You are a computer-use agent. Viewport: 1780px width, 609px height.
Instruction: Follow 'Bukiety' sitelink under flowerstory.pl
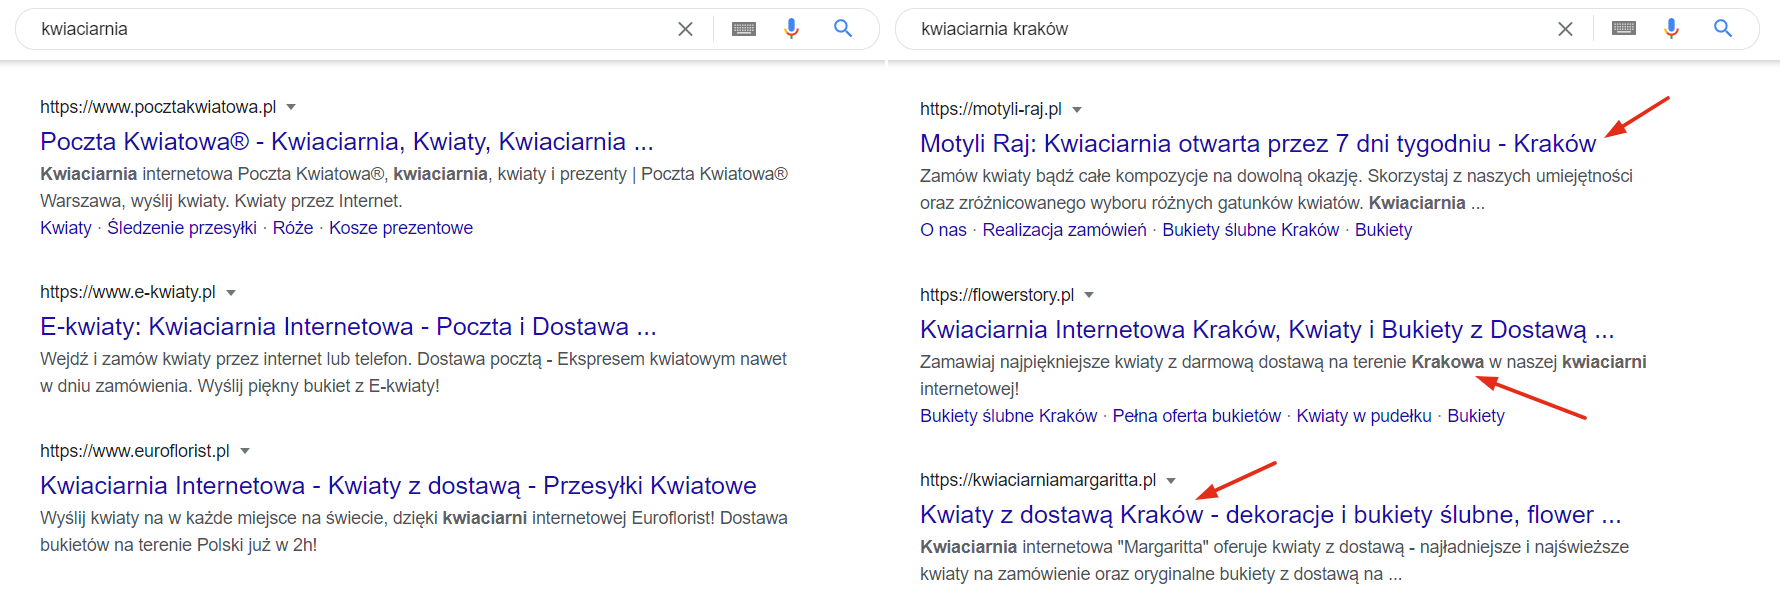coord(1475,416)
